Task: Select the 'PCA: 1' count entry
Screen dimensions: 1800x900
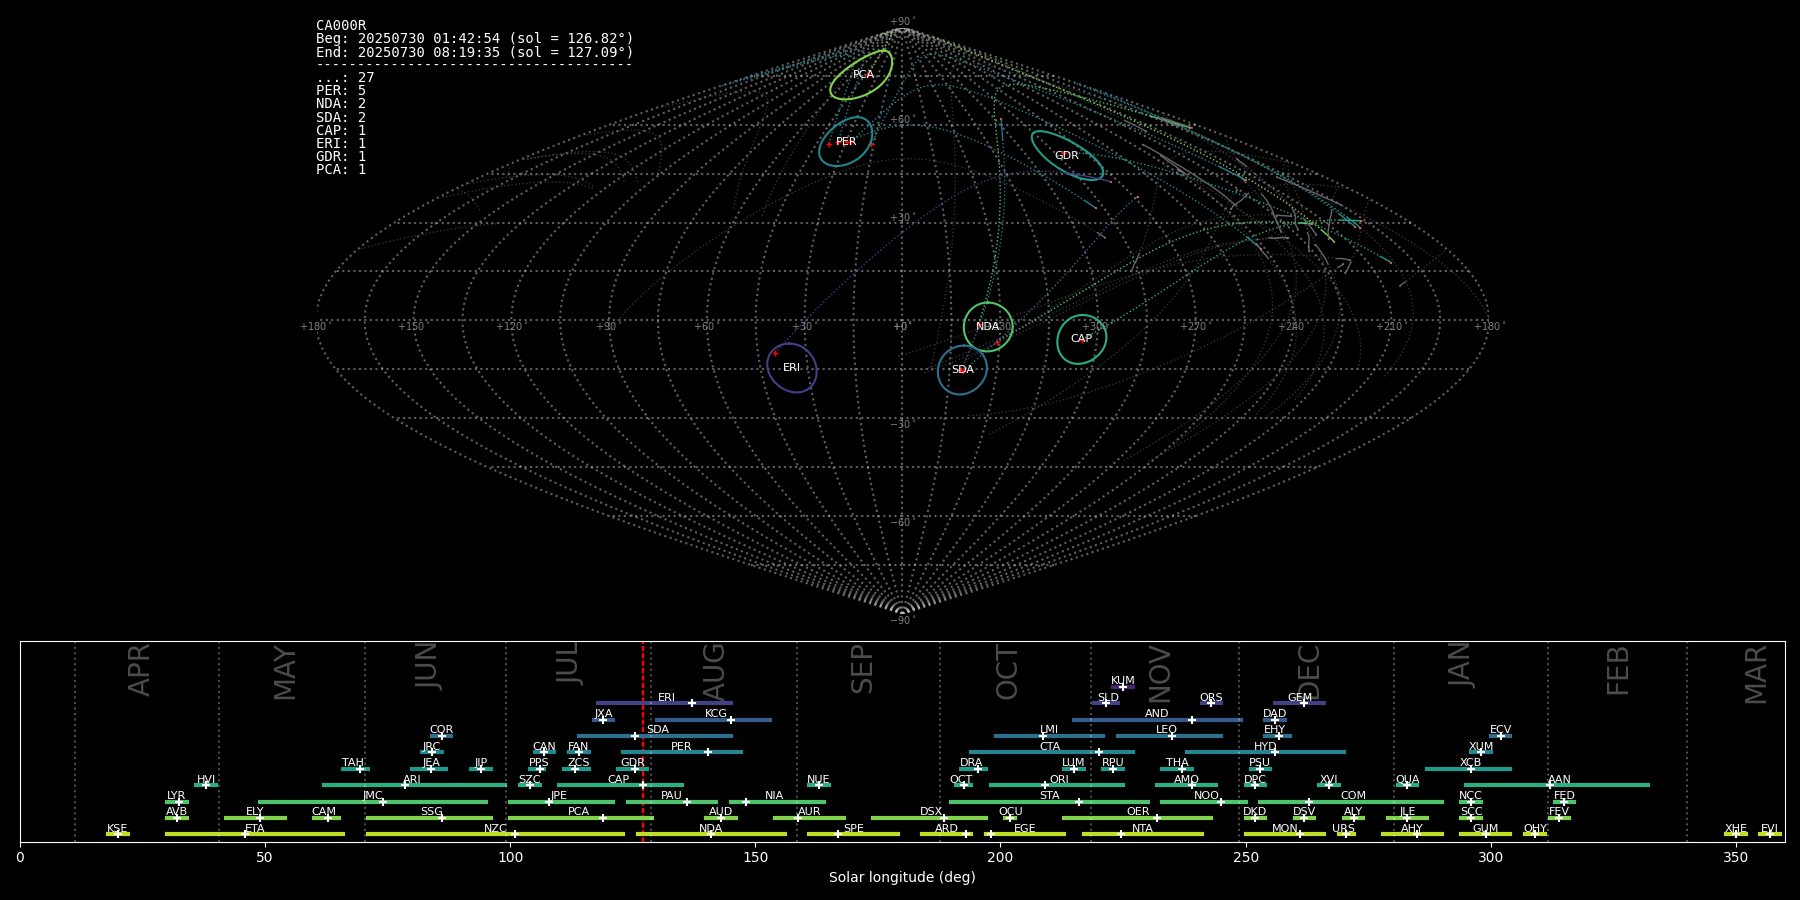Action: [341, 169]
